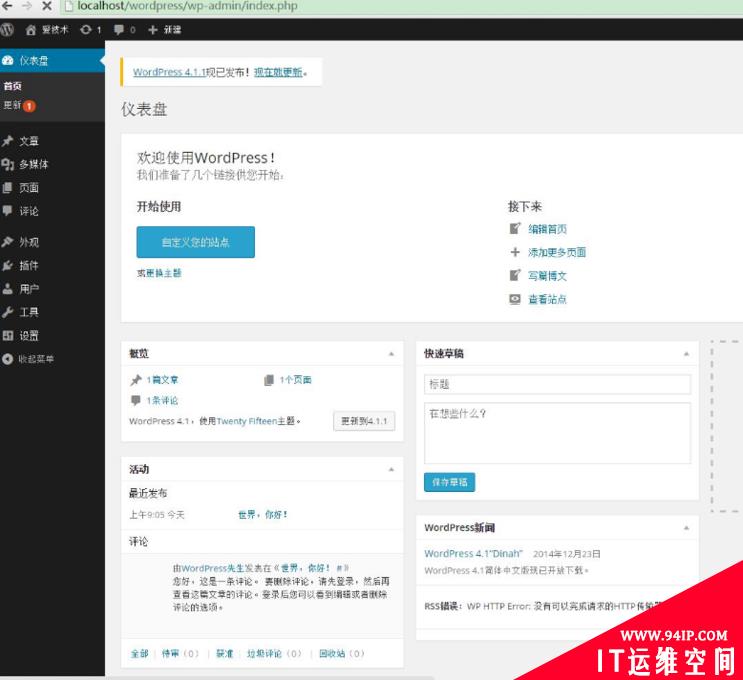Click the orange update count badge in sidebar
Image resolution: width=743 pixels, height=680 pixels.
(29, 106)
